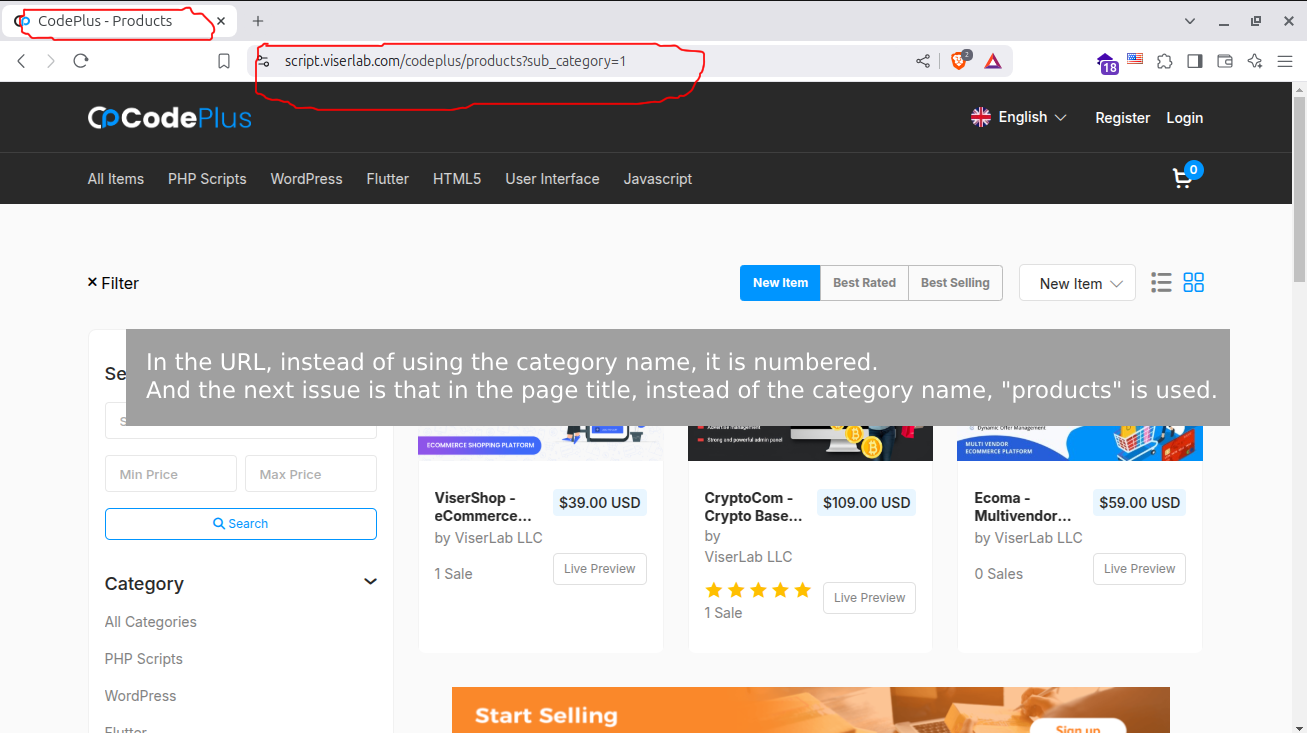Click the browser back arrow
1307x733 pixels.
point(22,61)
